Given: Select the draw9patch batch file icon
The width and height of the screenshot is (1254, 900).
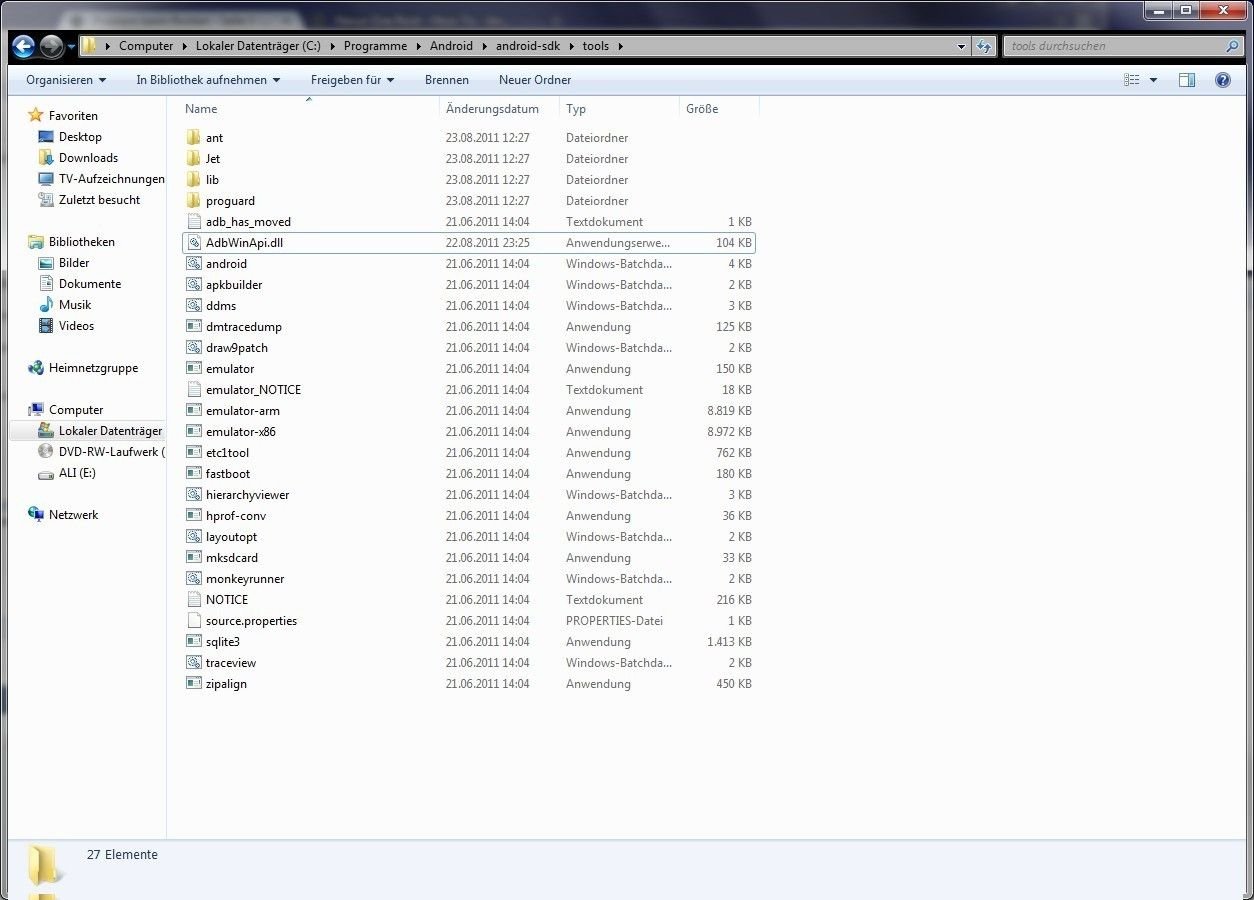Looking at the screenshot, I should [x=194, y=348].
